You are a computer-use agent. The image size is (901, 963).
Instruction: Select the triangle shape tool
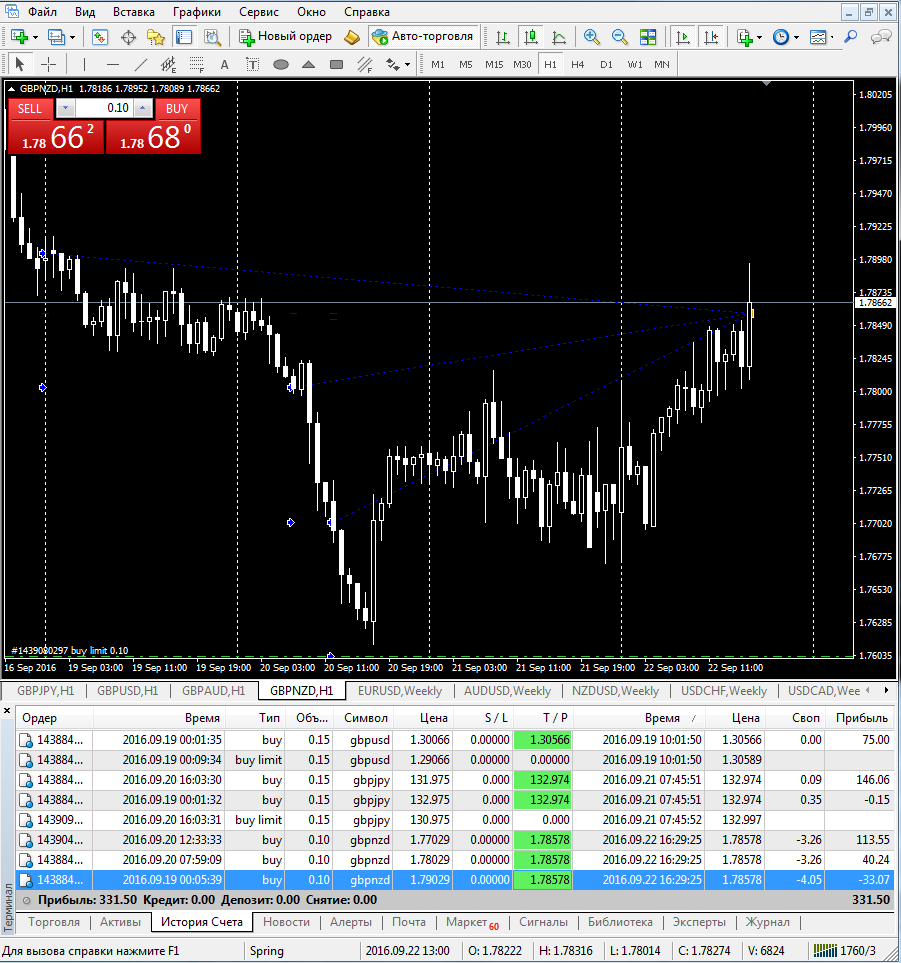click(308, 64)
